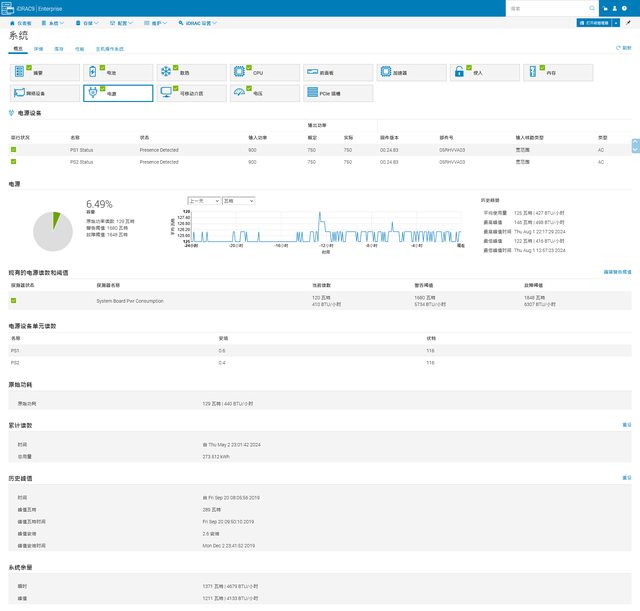Open the 瓦特 unit dropdown
Viewport: 640px width, 611px height.
coord(238,201)
